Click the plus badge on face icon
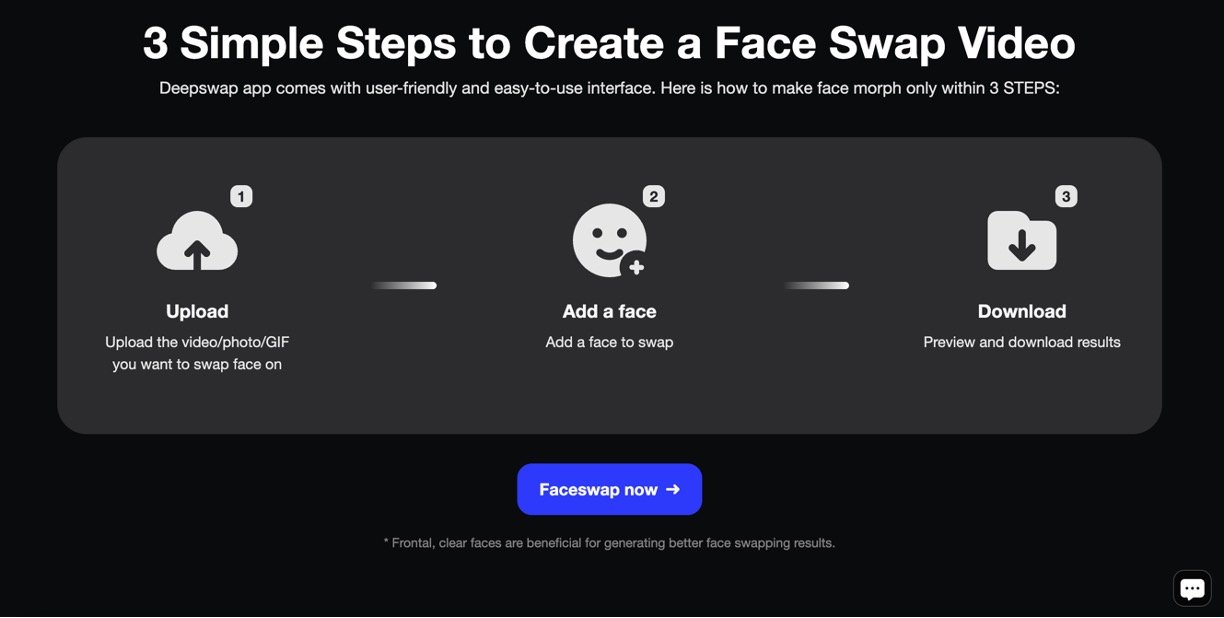The image size is (1224, 618). click(x=636, y=267)
